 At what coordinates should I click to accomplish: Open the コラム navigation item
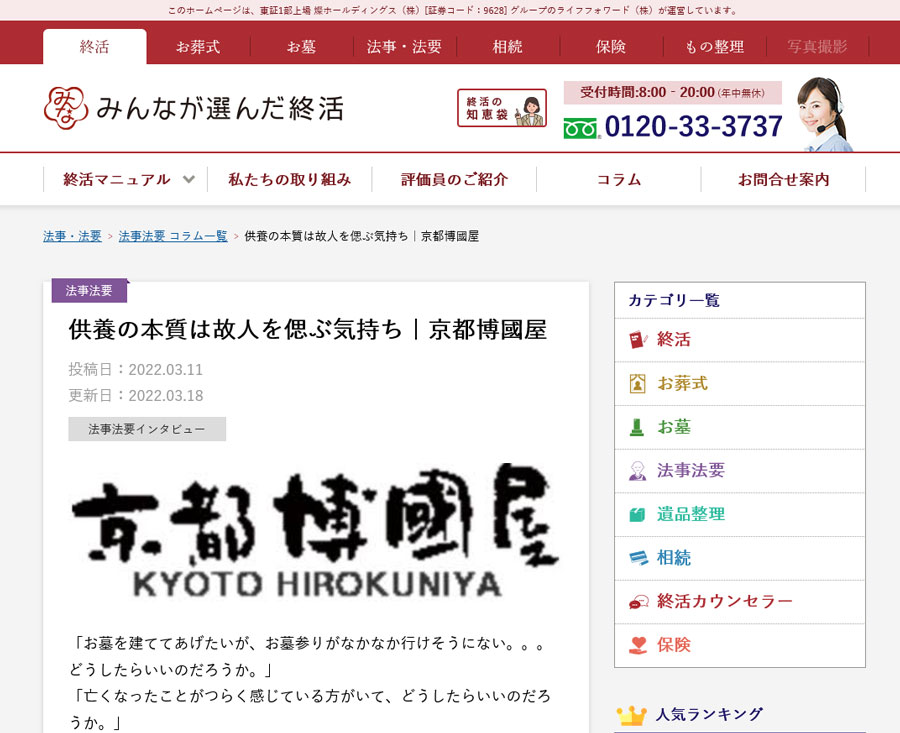tap(619, 180)
